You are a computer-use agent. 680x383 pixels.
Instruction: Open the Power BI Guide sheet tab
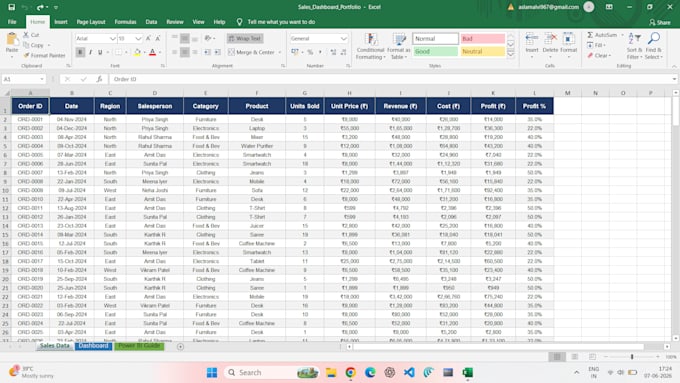[x=139, y=346]
